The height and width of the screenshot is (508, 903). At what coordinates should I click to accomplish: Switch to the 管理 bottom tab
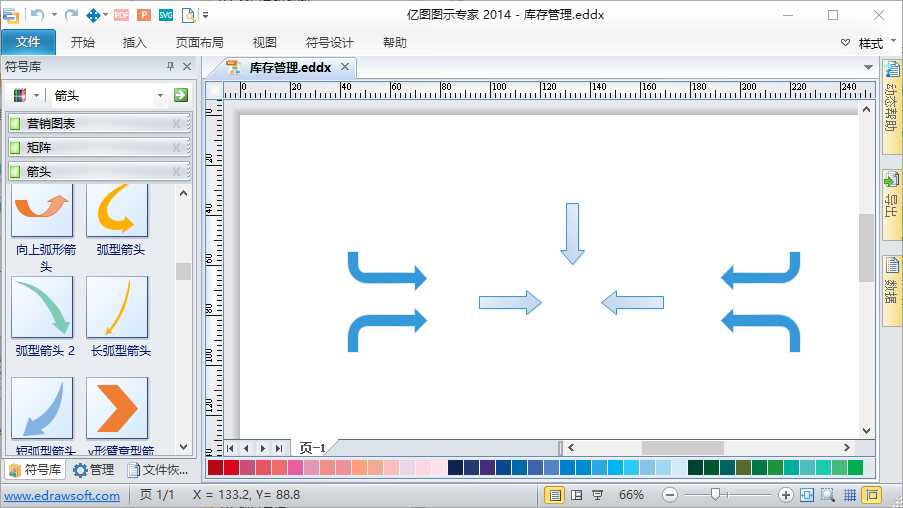pos(94,470)
